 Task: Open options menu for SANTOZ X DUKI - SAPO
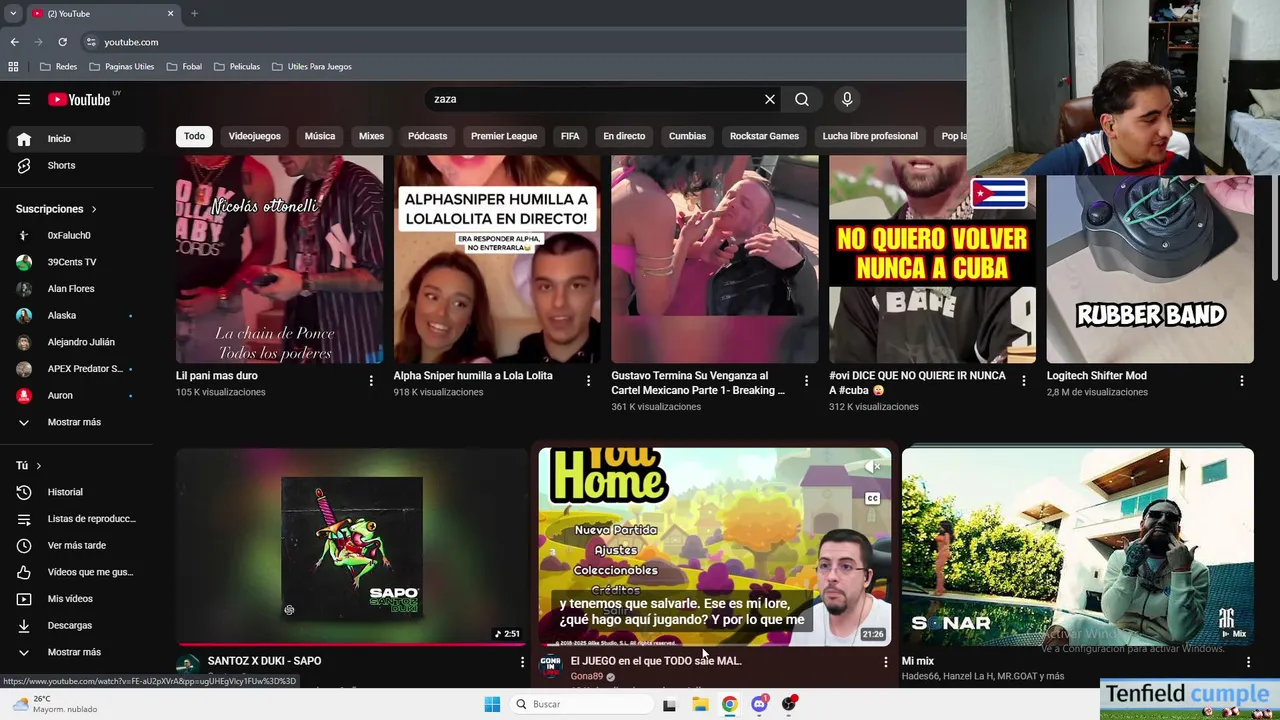(522, 662)
